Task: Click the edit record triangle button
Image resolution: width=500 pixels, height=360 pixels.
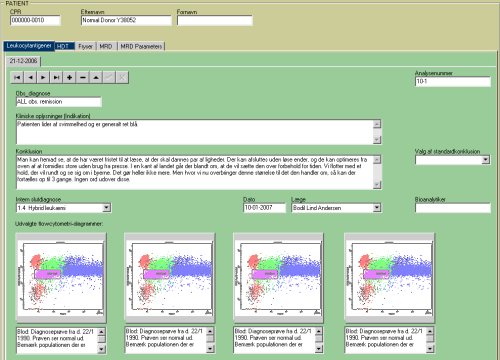Action: coord(96,77)
